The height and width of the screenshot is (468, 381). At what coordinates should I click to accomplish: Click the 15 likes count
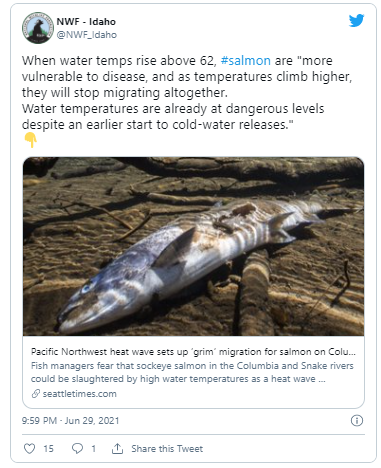[48, 449]
